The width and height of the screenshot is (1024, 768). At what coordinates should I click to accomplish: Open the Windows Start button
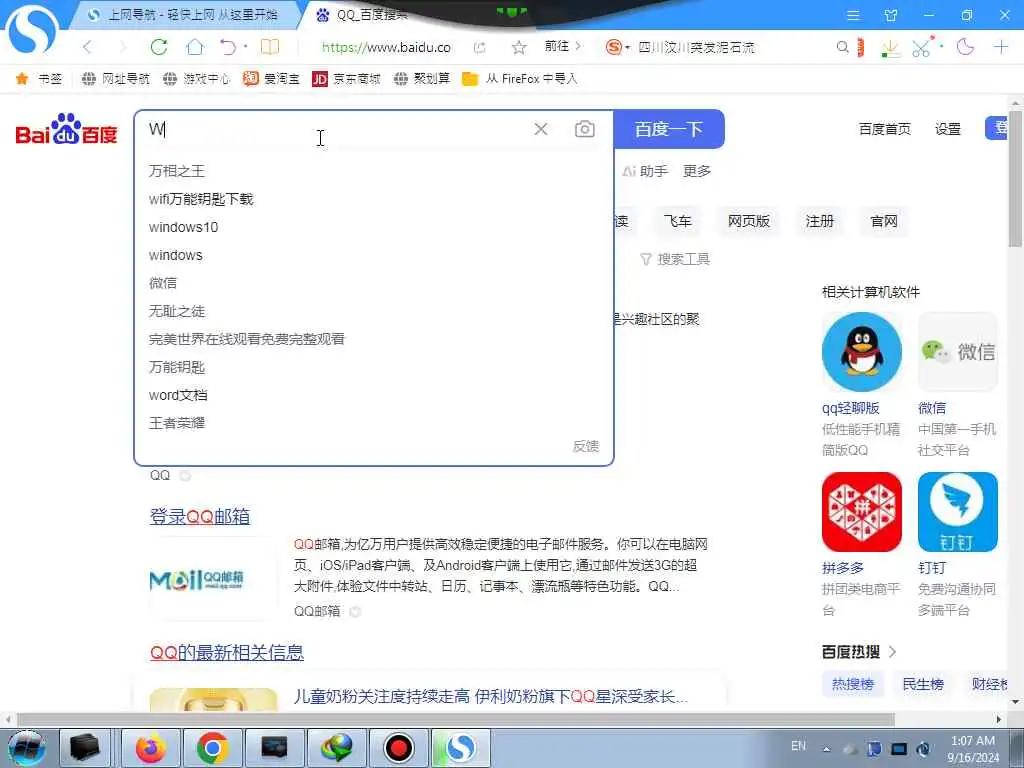click(x=27, y=748)
